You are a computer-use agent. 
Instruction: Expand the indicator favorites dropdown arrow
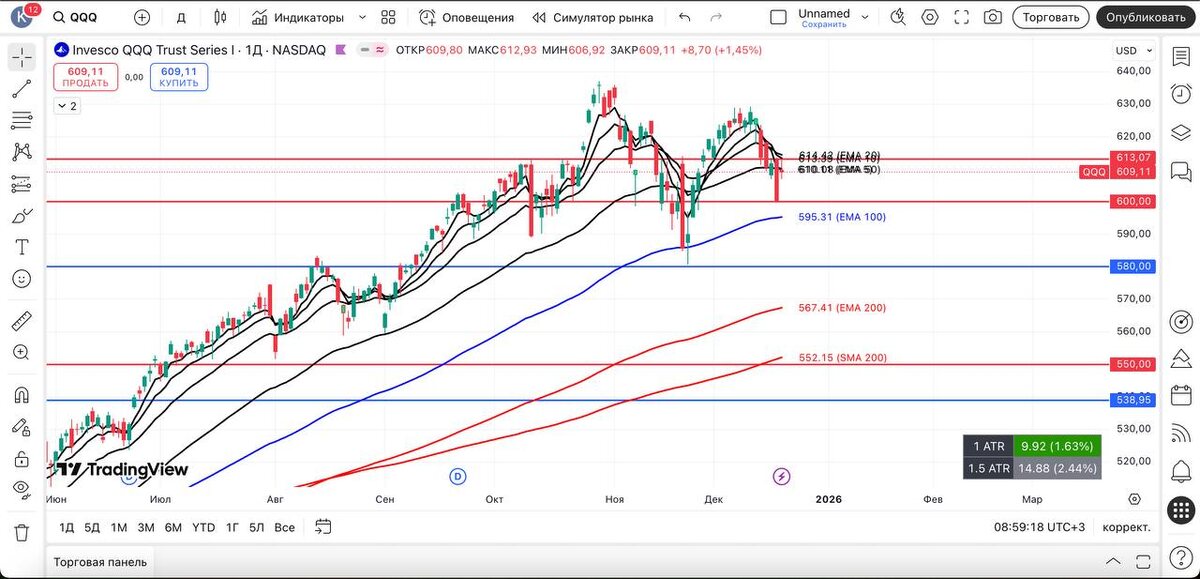point(362,17)
